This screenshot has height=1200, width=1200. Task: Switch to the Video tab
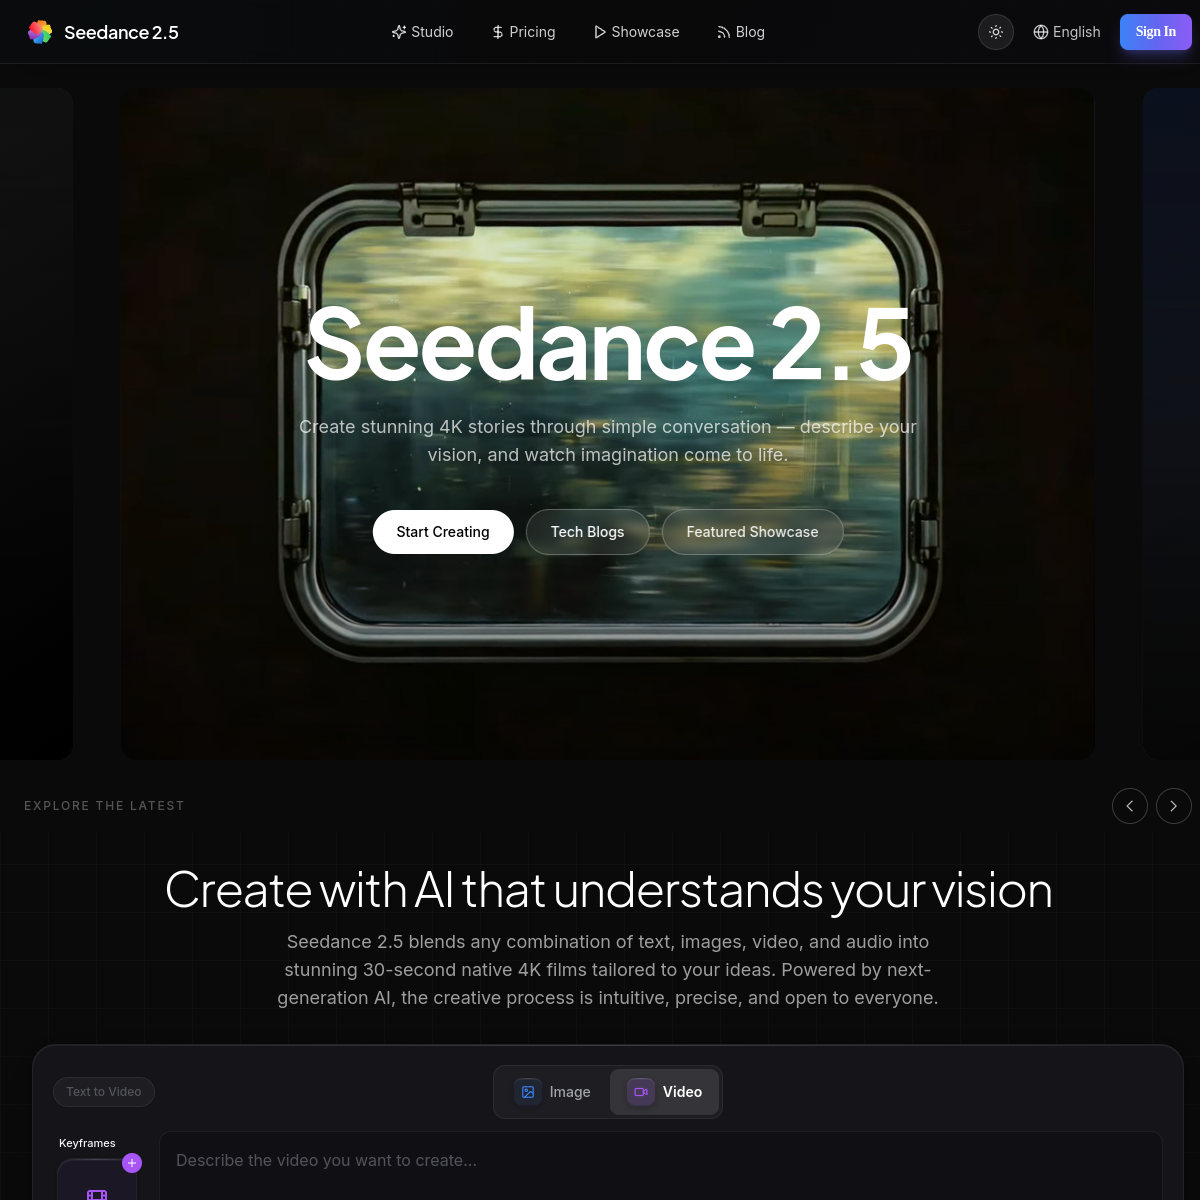(665, 1092)
